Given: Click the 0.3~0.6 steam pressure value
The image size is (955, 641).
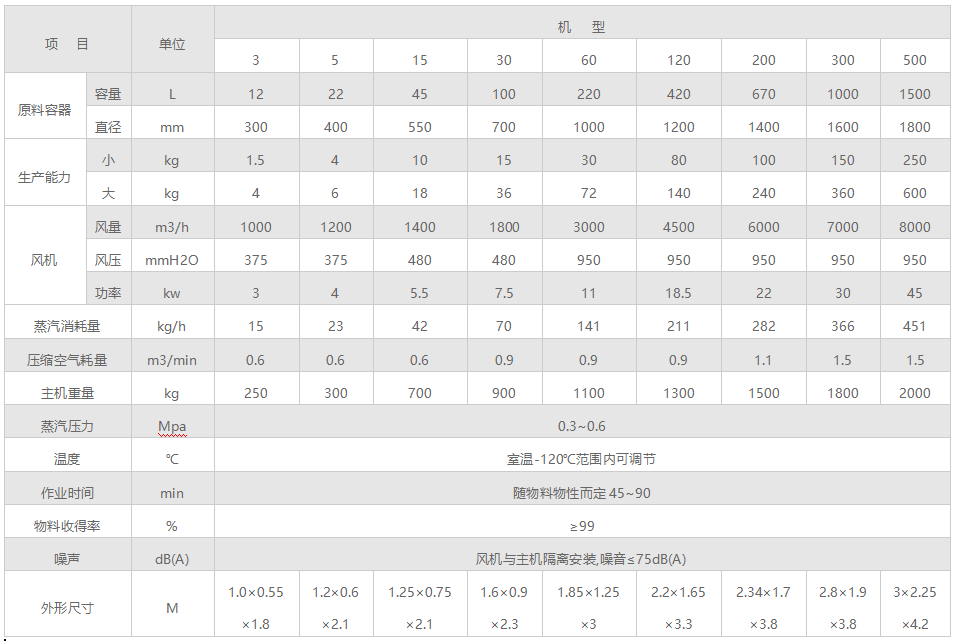Looking at the screenshot, I should (x=581, y=426).
